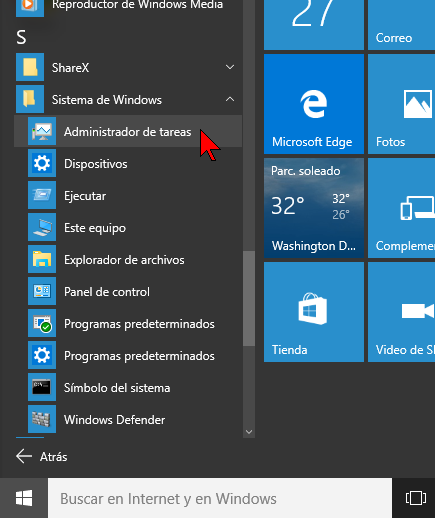Screen dimensions: 435x518
Task: Open Este equipo computer icon
Action: (42, 228)
